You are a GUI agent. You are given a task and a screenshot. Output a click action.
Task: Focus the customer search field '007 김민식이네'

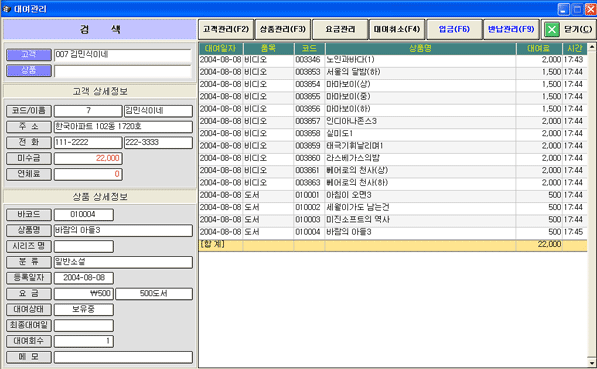click(123, 55)
